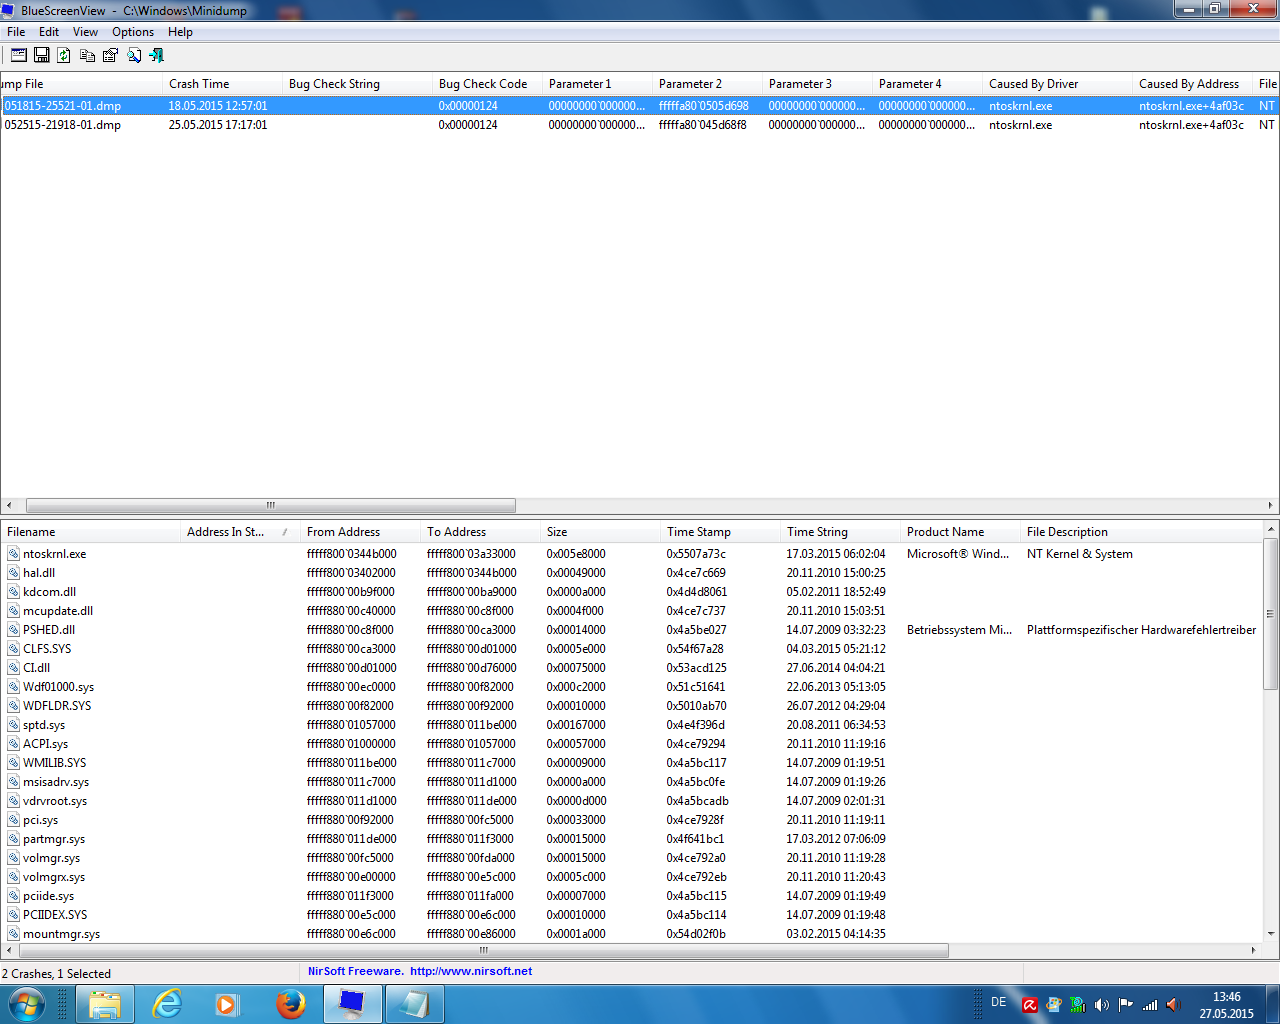
Task: Click Avira red umbrella tray icon
Action: click(x=1029, y=1005)
